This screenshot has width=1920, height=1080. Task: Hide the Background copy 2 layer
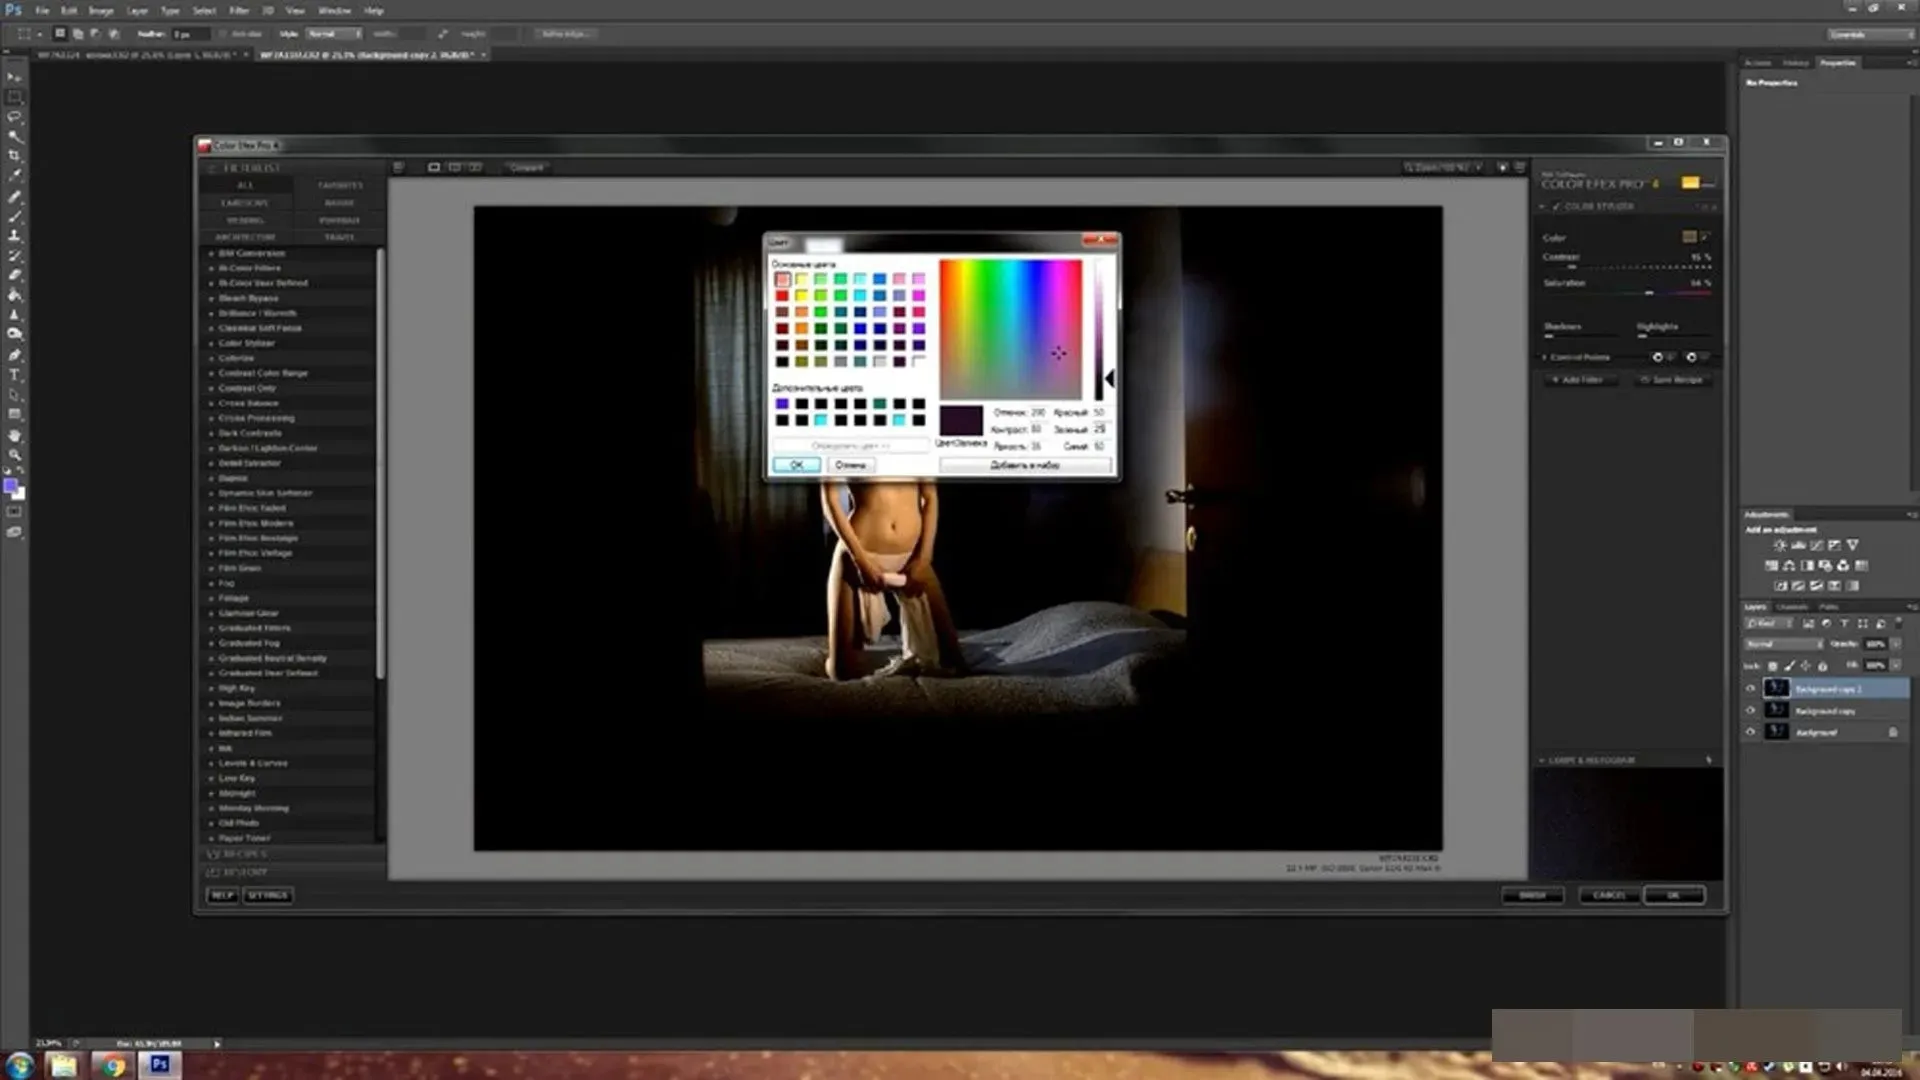1750,689
